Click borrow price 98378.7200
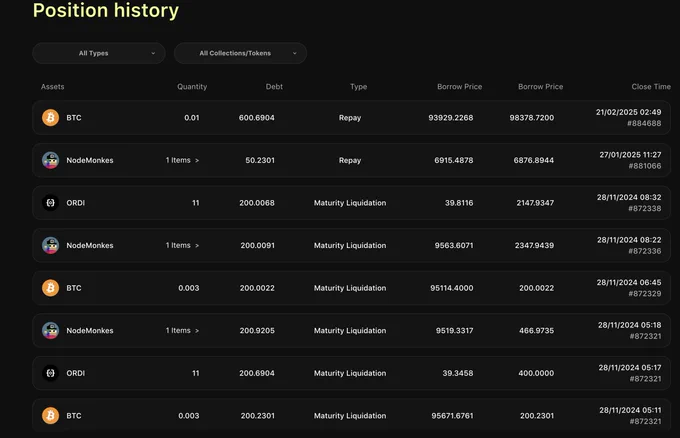Viewport: 680px width, 438px height. pos(532,118)
